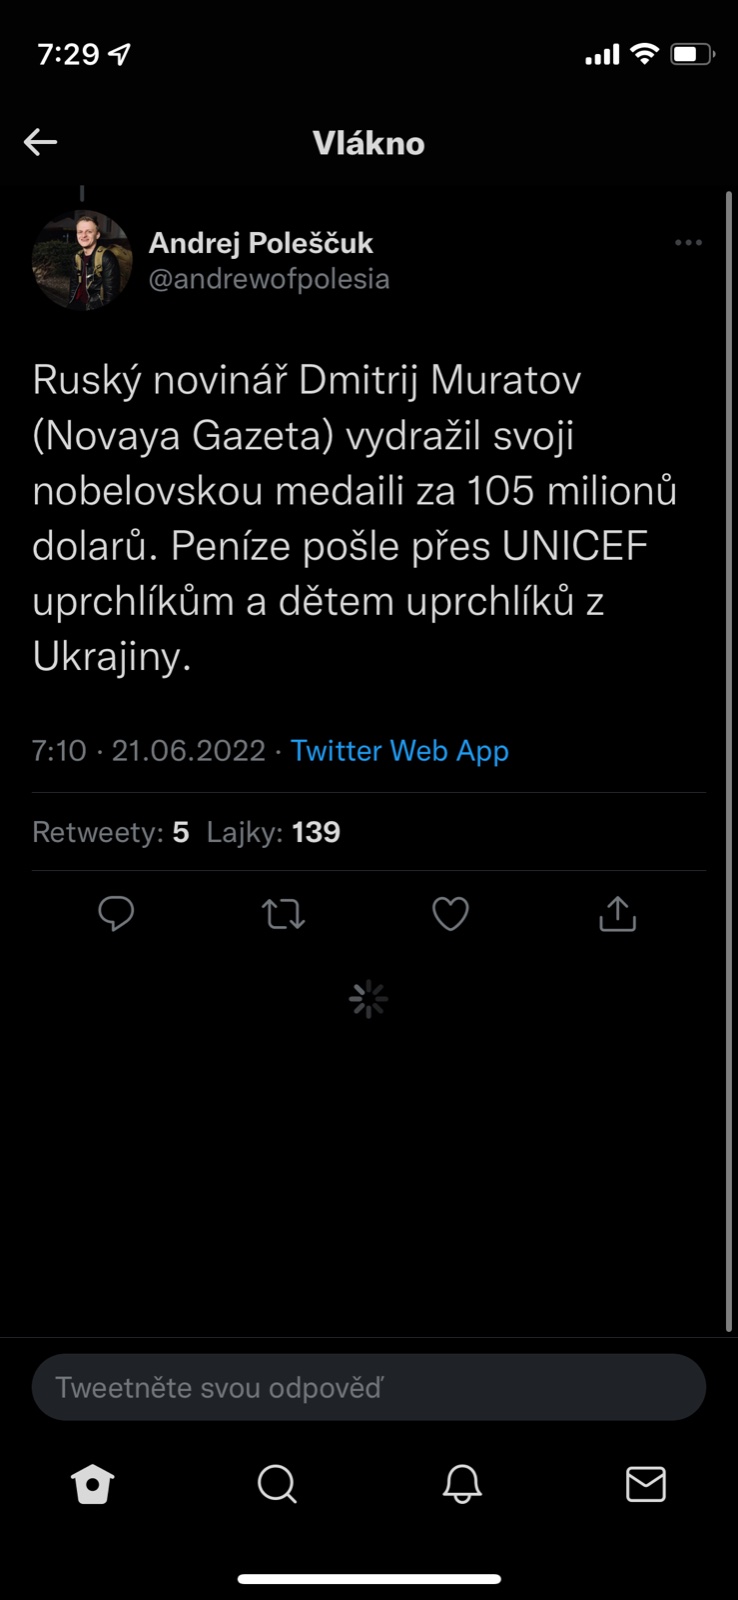The image size is (738, 1600).
Task: Open the Notifications bell tab
Action: pos(462,1485)
